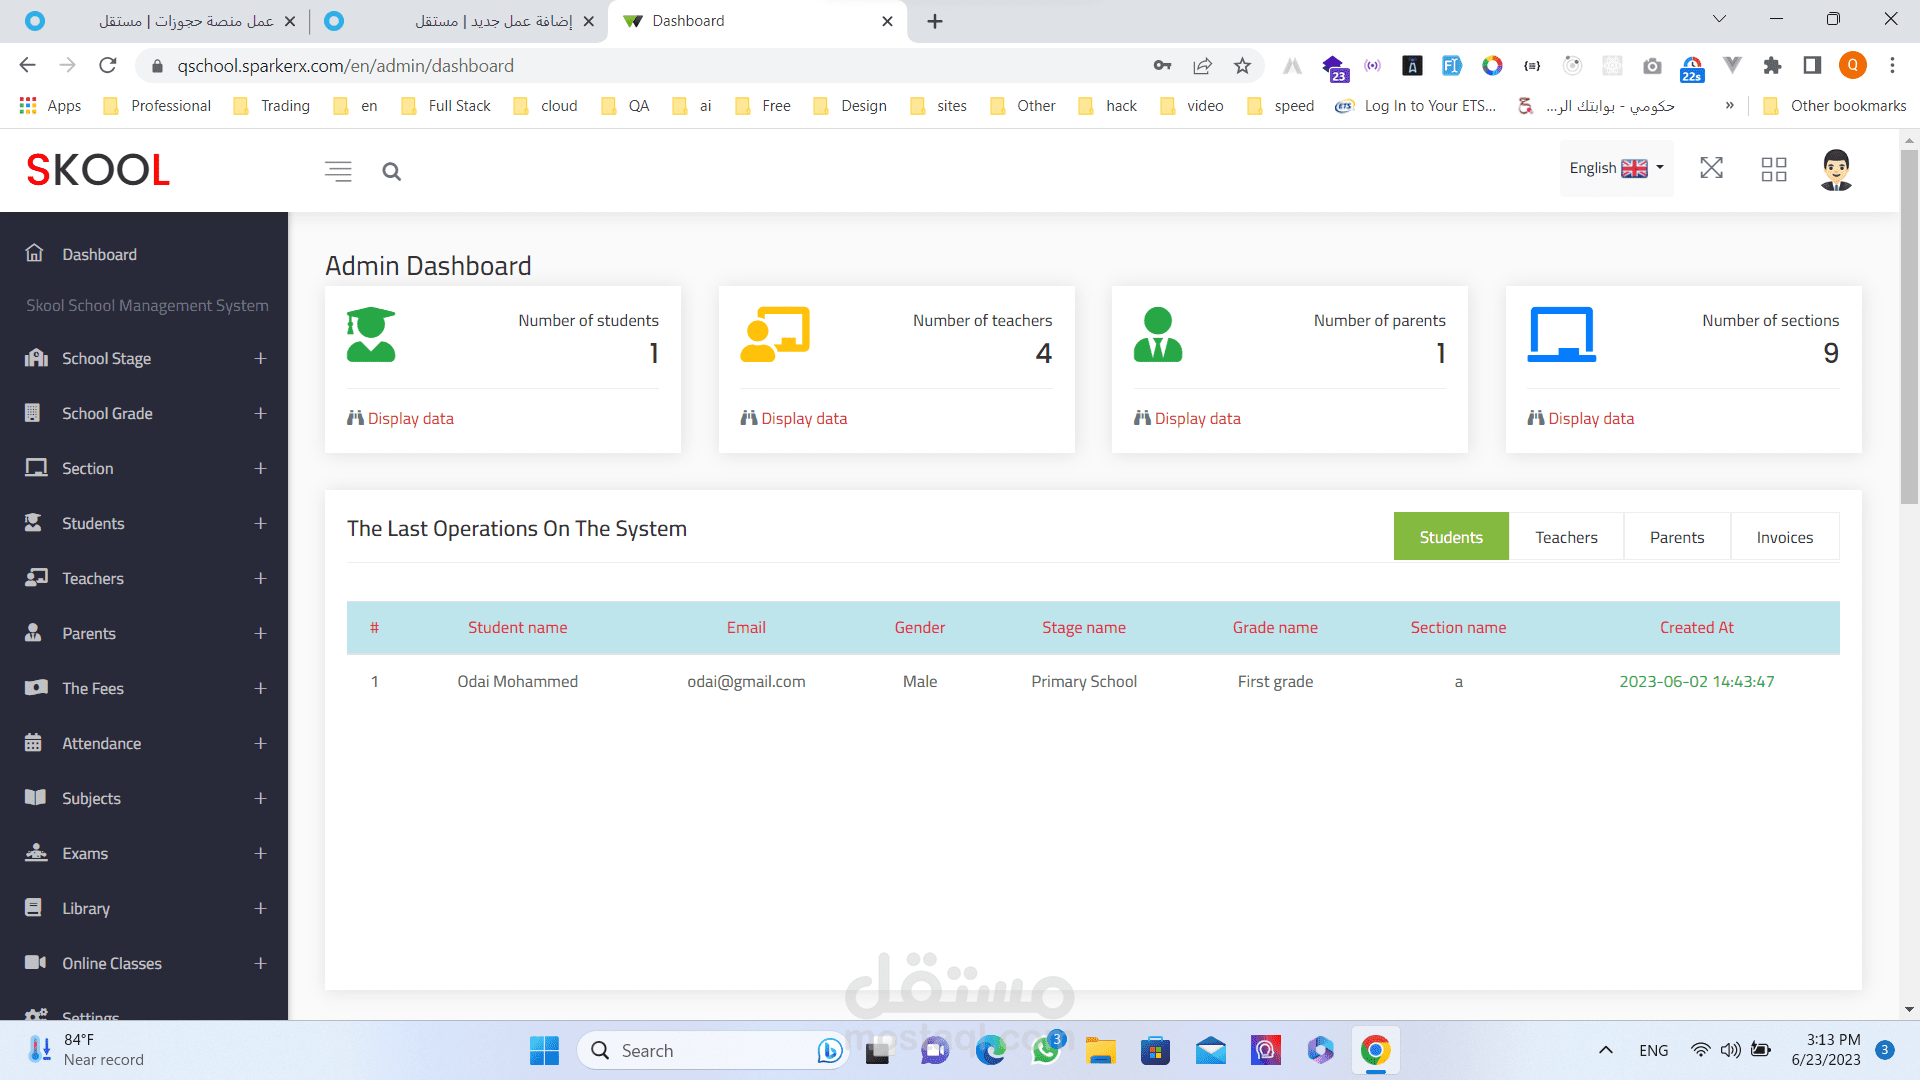The width and height of the screenshot is (1920, 1080).
Task: Click the Exams icon in sidebar
Action: coord(36,853)
